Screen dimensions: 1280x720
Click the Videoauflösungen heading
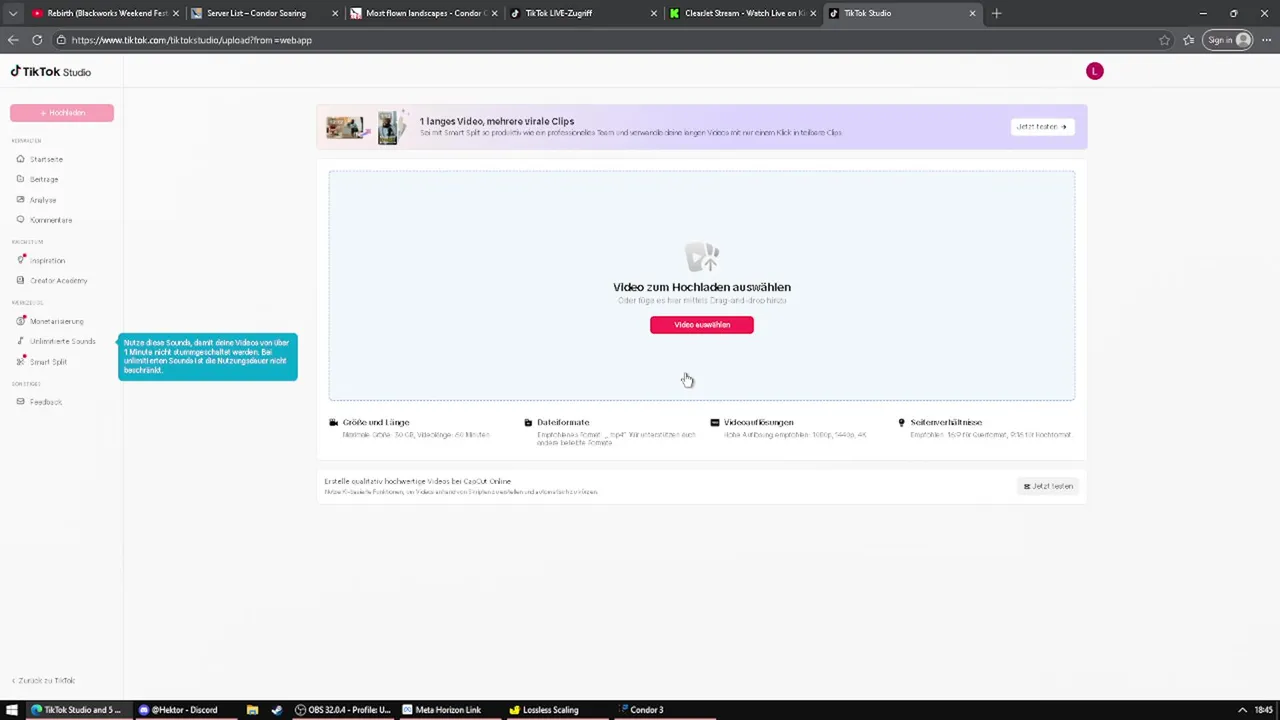(759, 422)
